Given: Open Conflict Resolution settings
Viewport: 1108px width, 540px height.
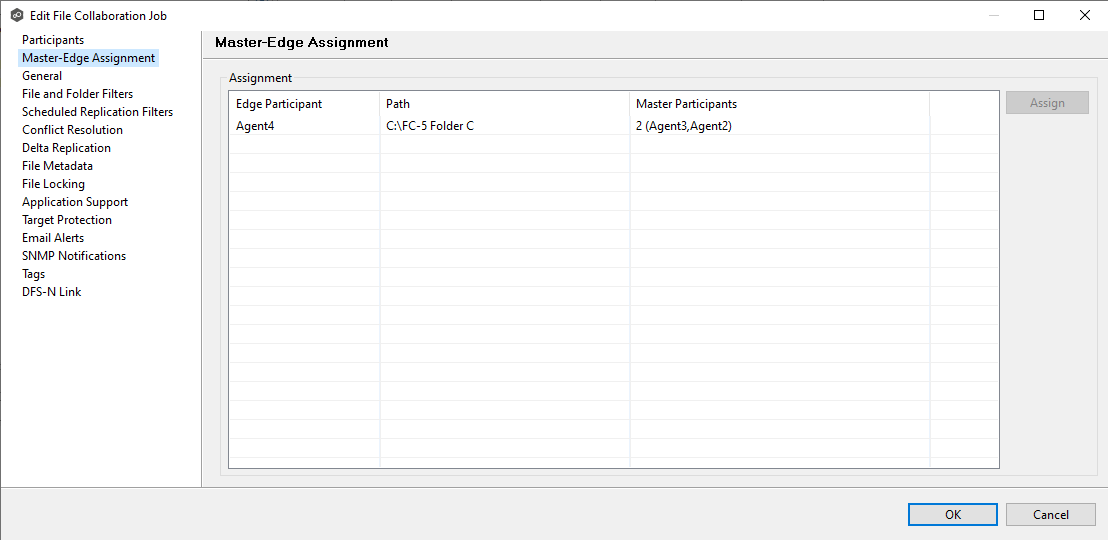Looking at the screenshot, I should coord(72,130).
